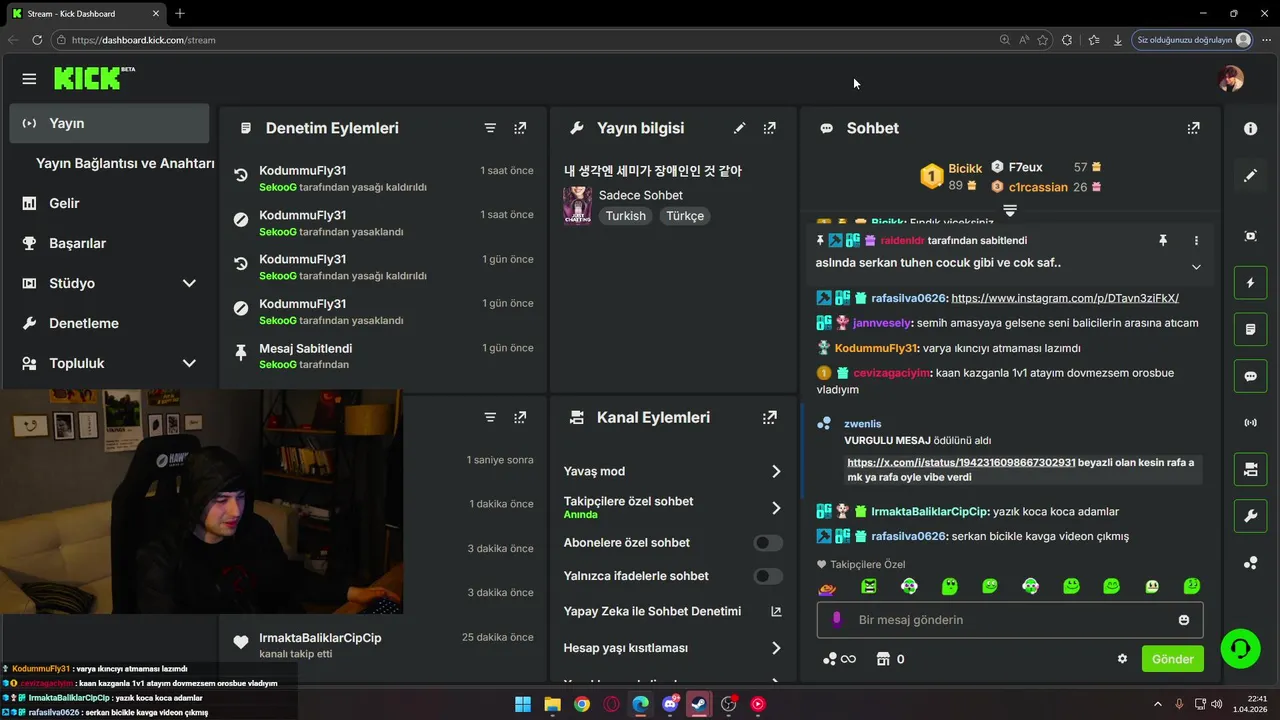This screenshot has height=720, width=1280.
Task: Open the green headset support button
Action: click(1240, 649)
